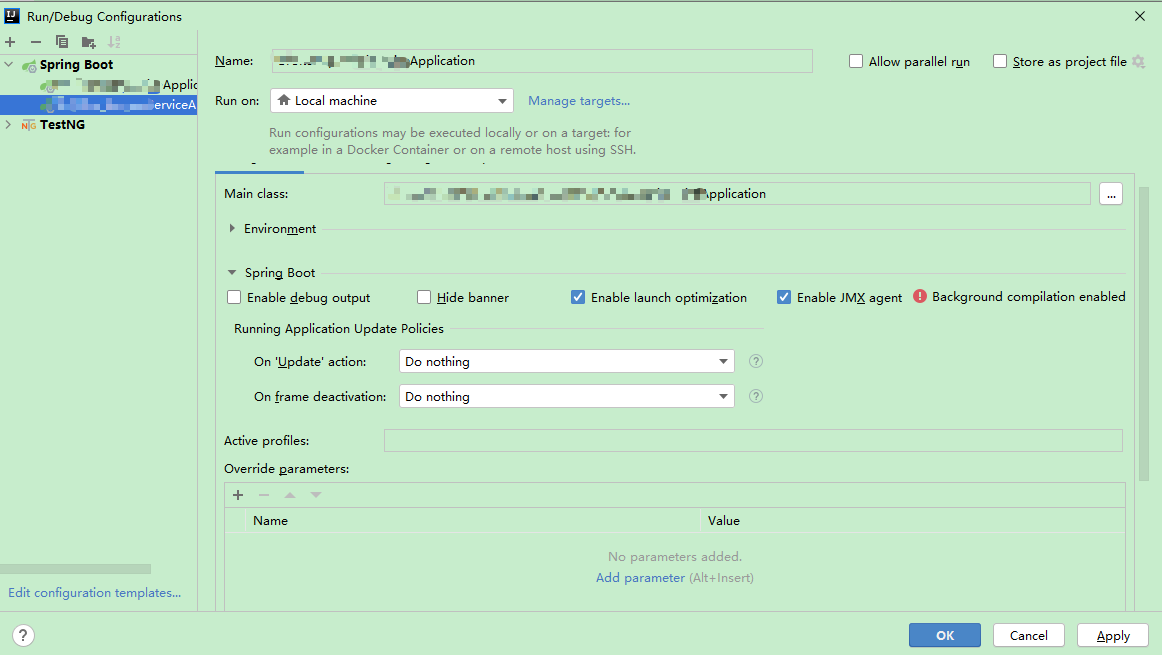Click the Background compilation warning icon
This screenshot has height=655, width=1162.
click(920, 296)
